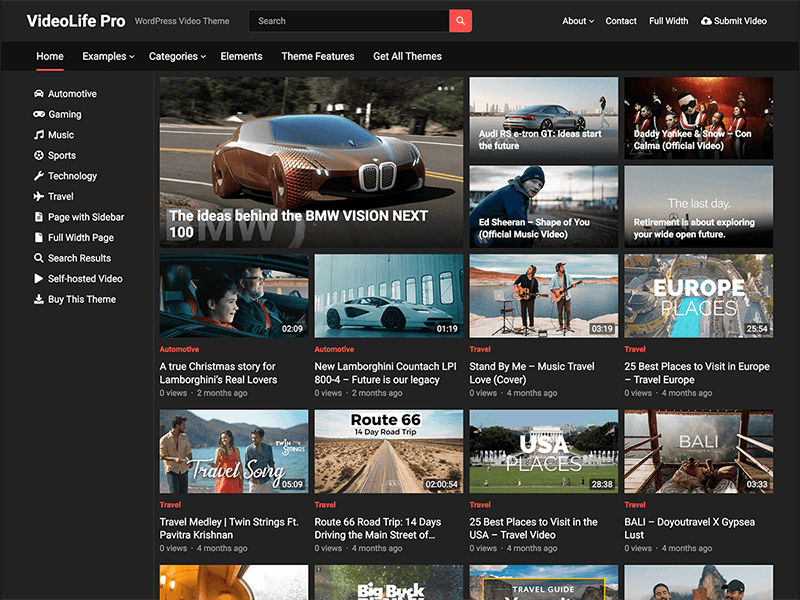Click the Elements navigation link

(x=241, y=57)
